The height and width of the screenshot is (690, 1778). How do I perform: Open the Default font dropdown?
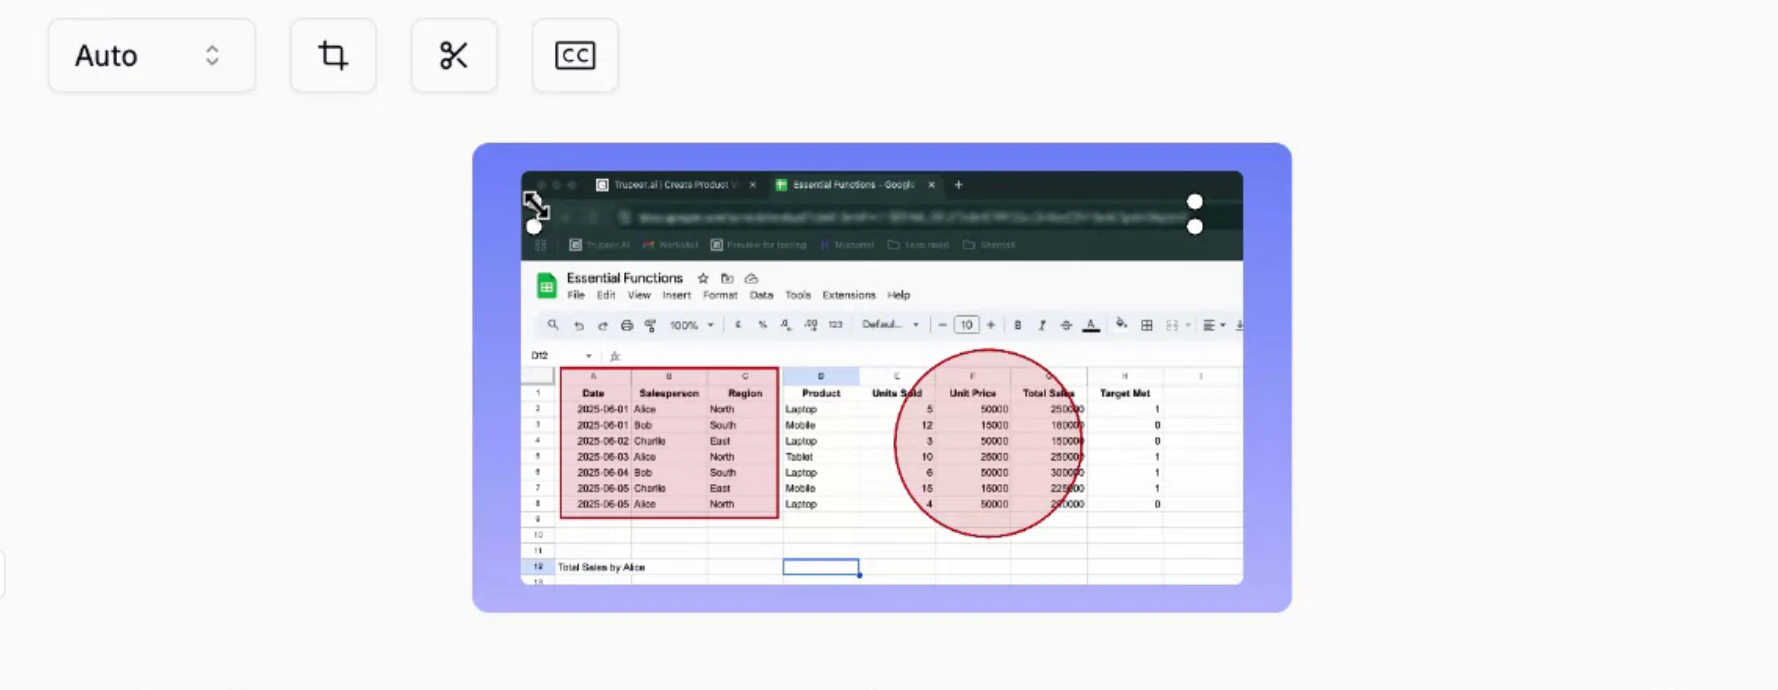coord(890,325)
